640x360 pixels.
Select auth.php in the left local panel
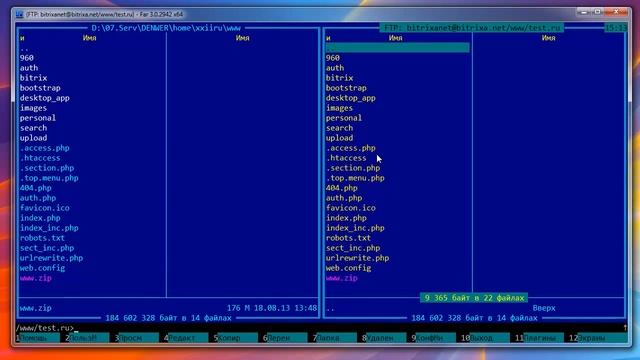(x=38, y=198)
